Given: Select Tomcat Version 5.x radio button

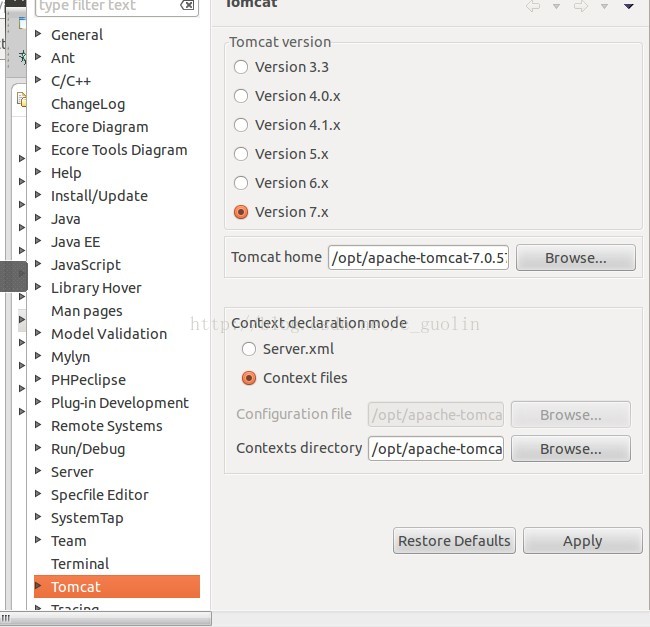Looking at the screenshot, I should pos(241,154).
